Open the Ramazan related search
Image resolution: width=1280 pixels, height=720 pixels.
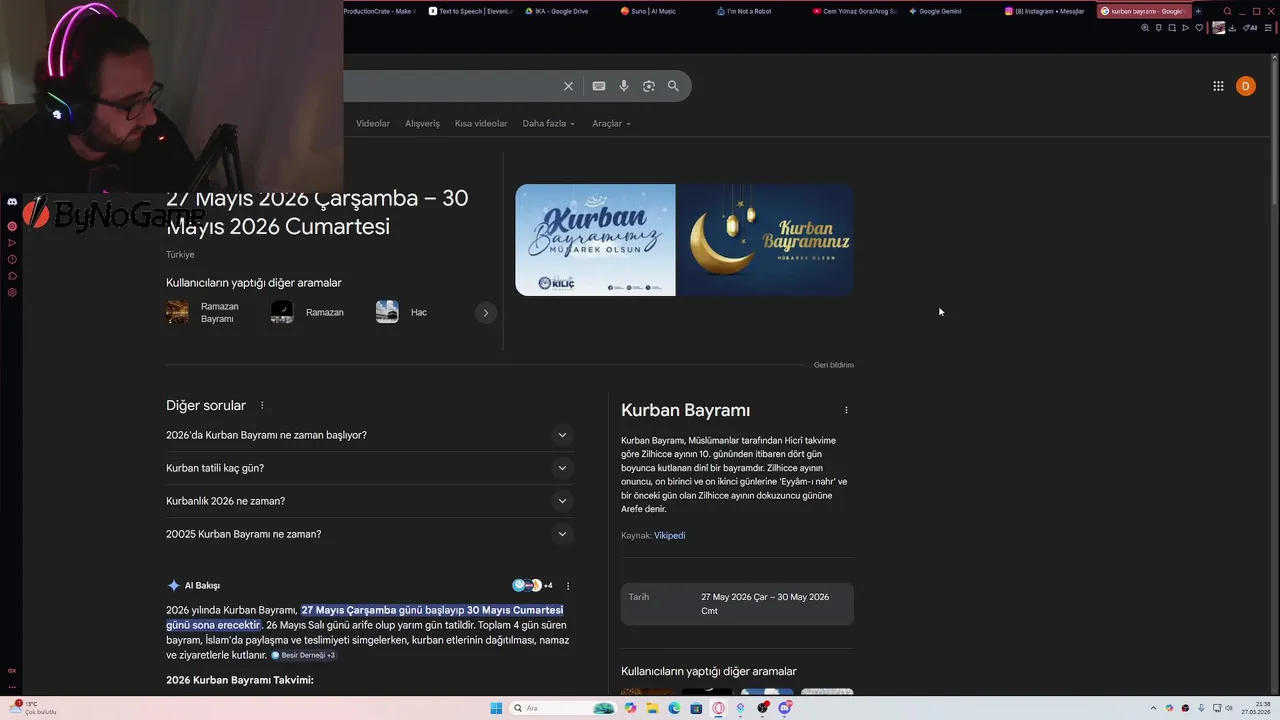tap(308, 313)
